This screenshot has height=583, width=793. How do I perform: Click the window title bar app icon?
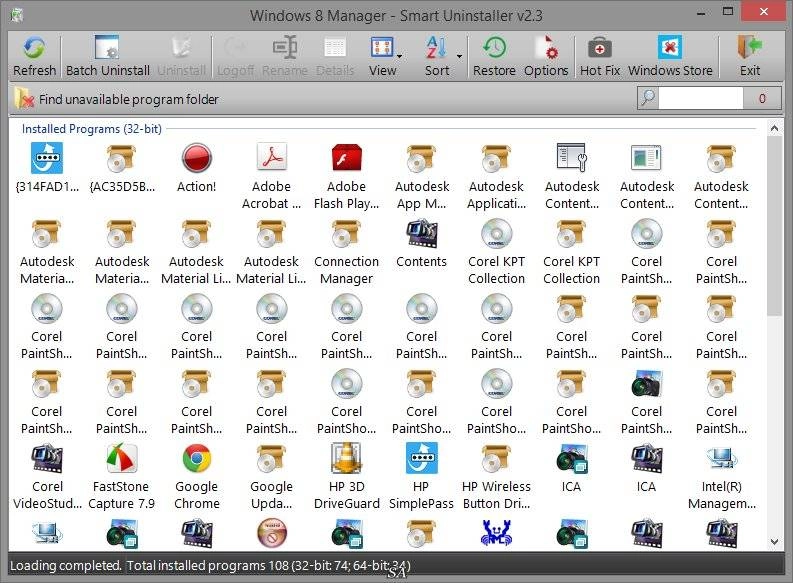tap(17, 15)
